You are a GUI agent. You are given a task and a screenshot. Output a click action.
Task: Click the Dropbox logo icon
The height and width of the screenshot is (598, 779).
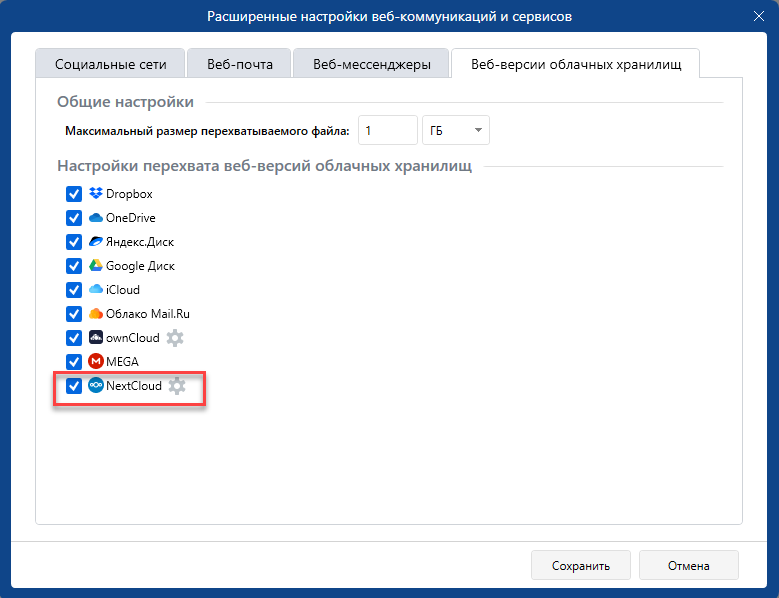click(x=96, y=194)
